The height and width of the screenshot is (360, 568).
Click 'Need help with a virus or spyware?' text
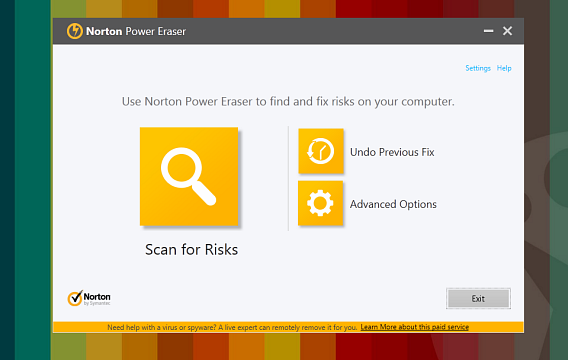162,327
